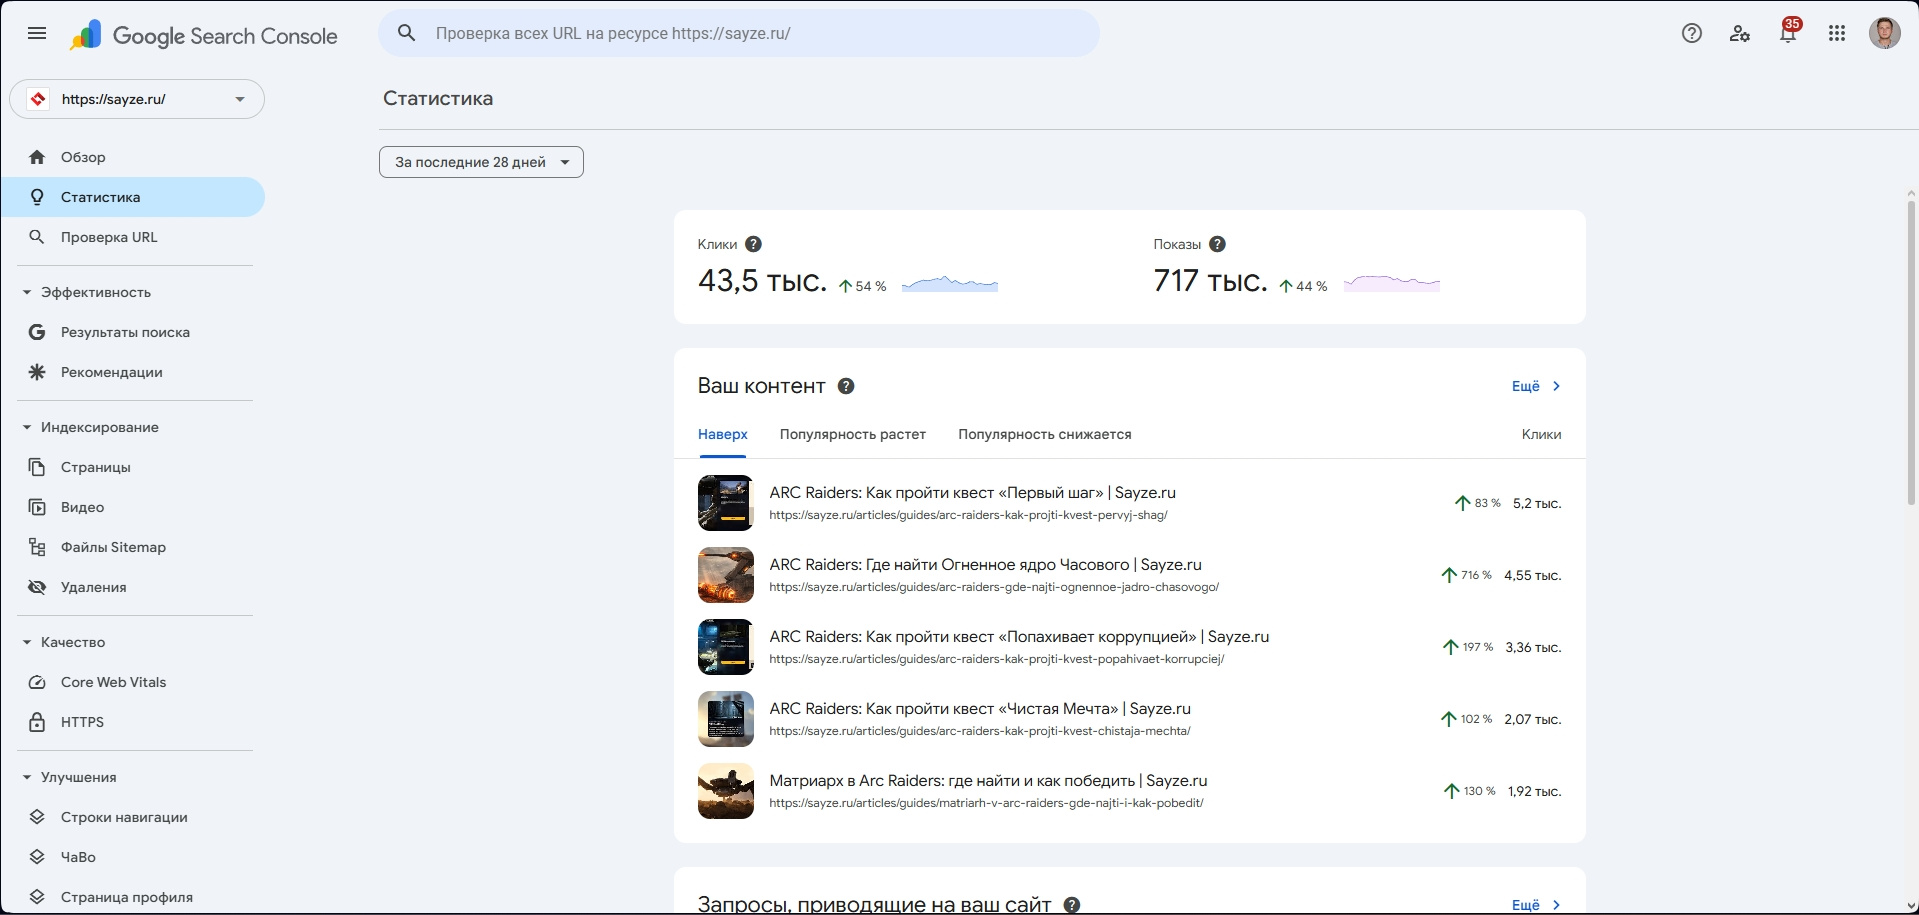
Task: Click the Строки навигации layers icon
Action: (37, 817)
